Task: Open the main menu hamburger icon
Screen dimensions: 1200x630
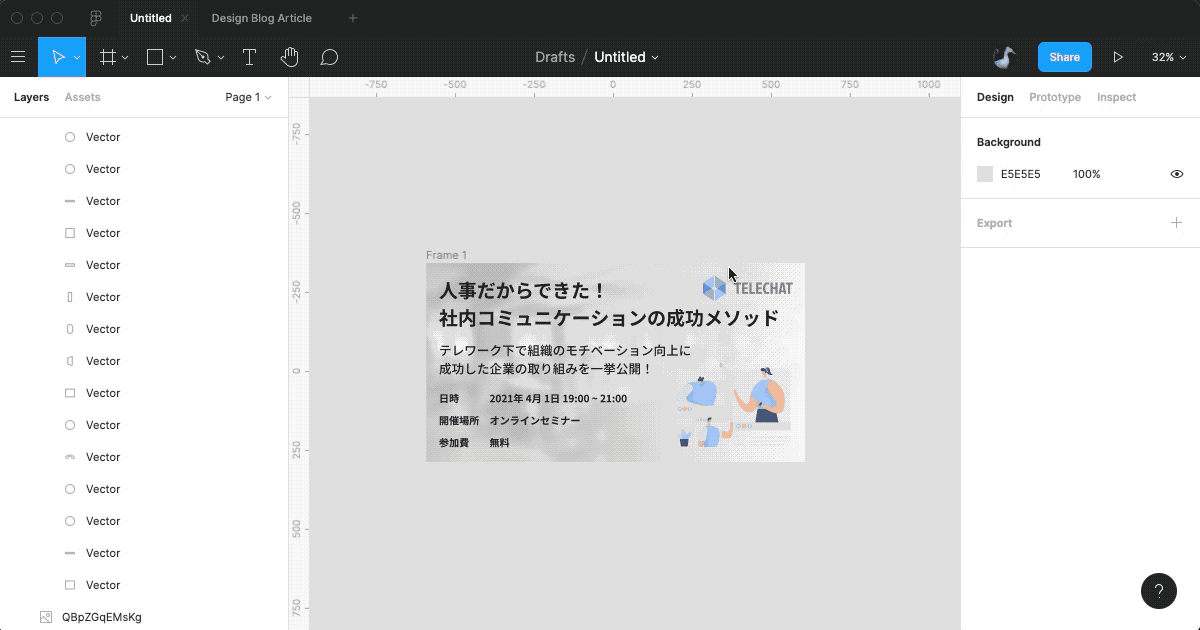Action: pyautogui.click(x=18, y=57)
